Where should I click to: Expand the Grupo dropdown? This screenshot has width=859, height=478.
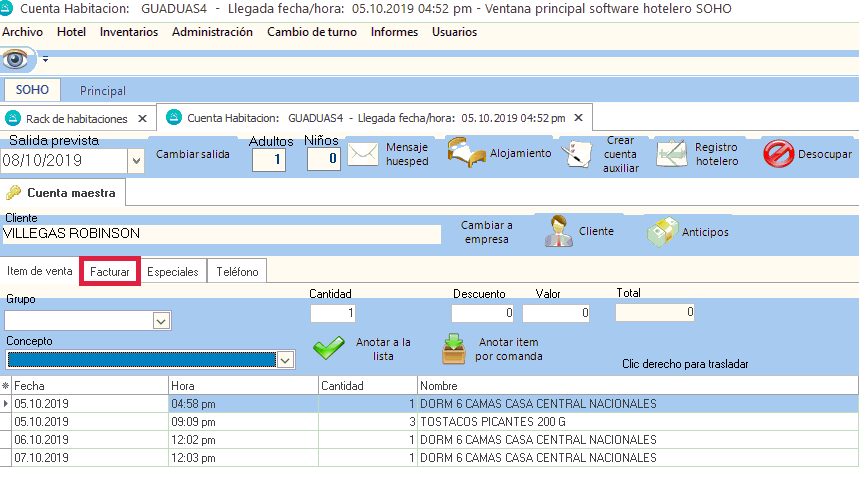(161, 321)
